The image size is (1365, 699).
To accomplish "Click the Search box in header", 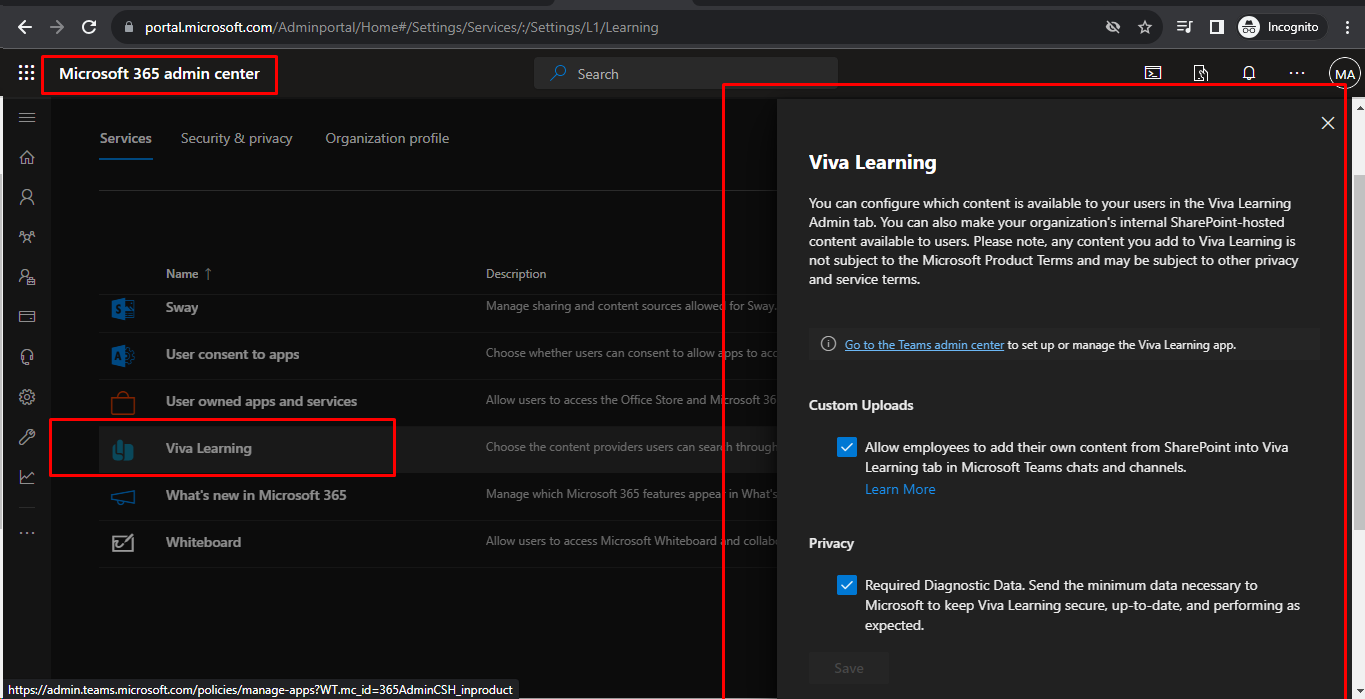I will pyautogui.click(x=686, y=73).
